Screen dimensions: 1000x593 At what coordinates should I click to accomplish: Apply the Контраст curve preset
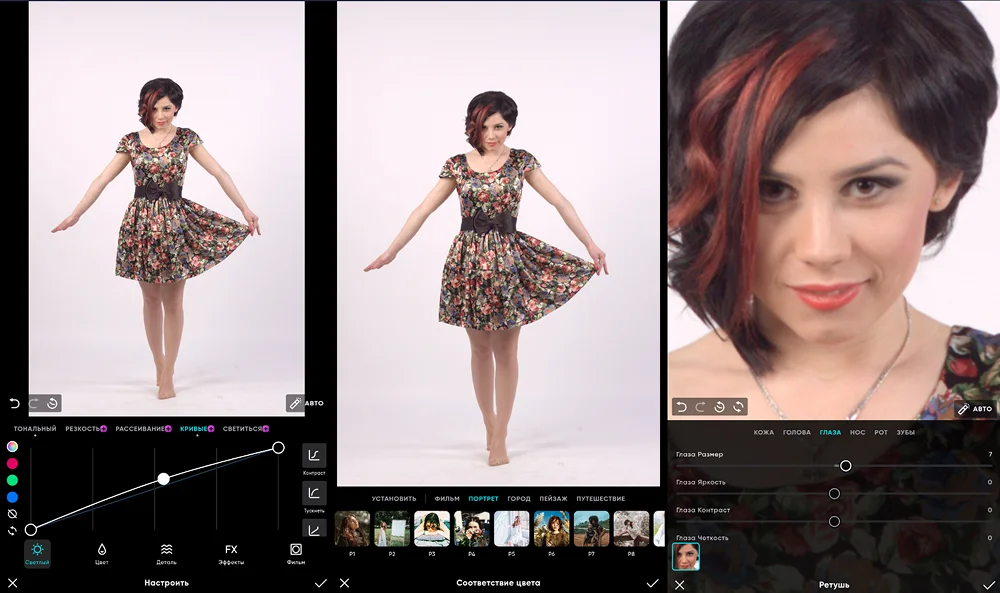coord(314,456)
